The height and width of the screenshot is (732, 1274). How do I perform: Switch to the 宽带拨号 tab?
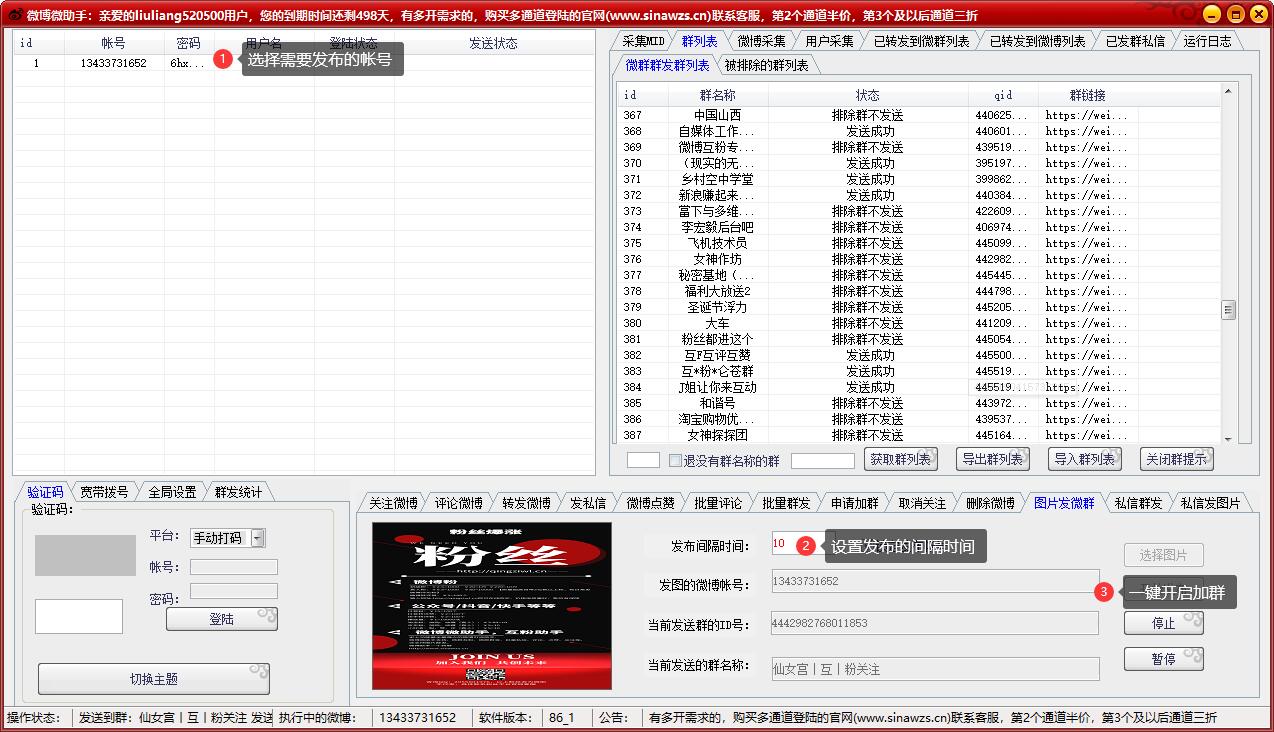coord(104,492)
